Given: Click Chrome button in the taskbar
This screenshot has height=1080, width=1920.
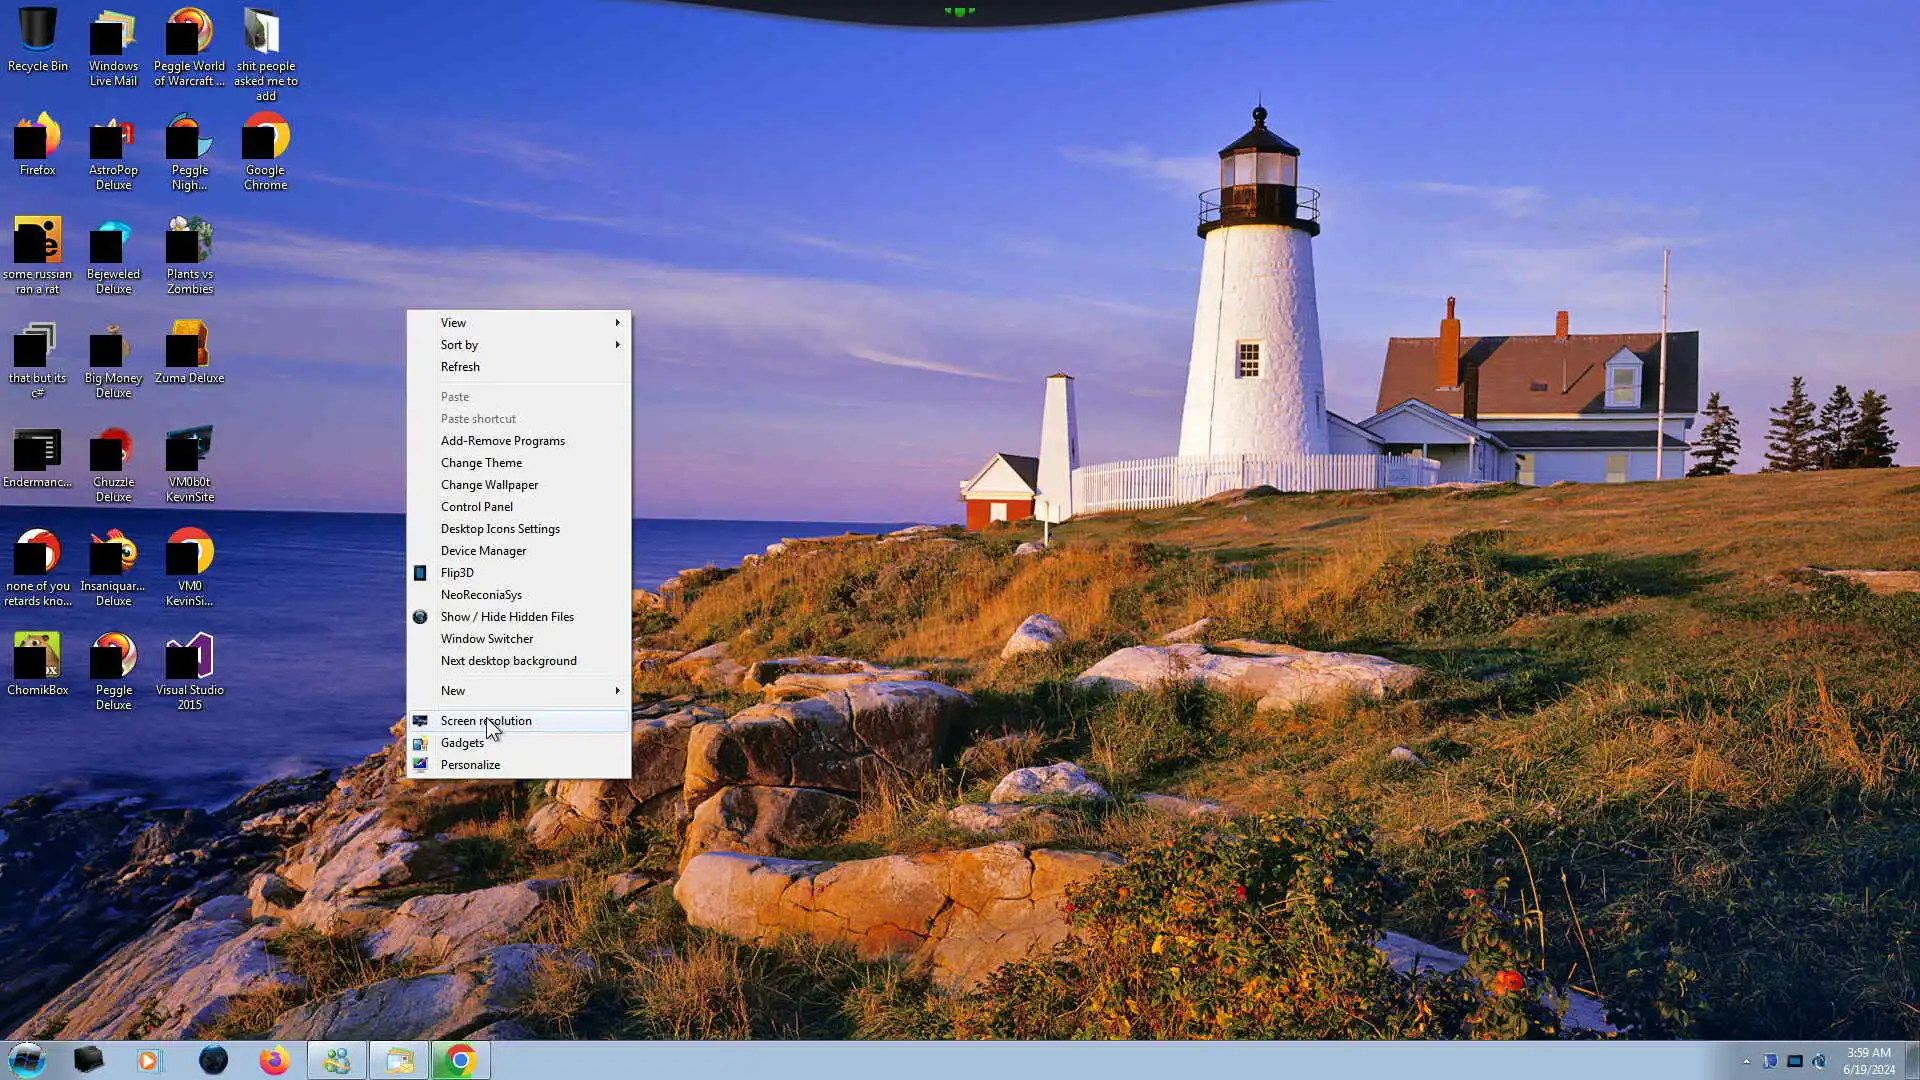Looking at the screenshot, I should coord(460,1060).
